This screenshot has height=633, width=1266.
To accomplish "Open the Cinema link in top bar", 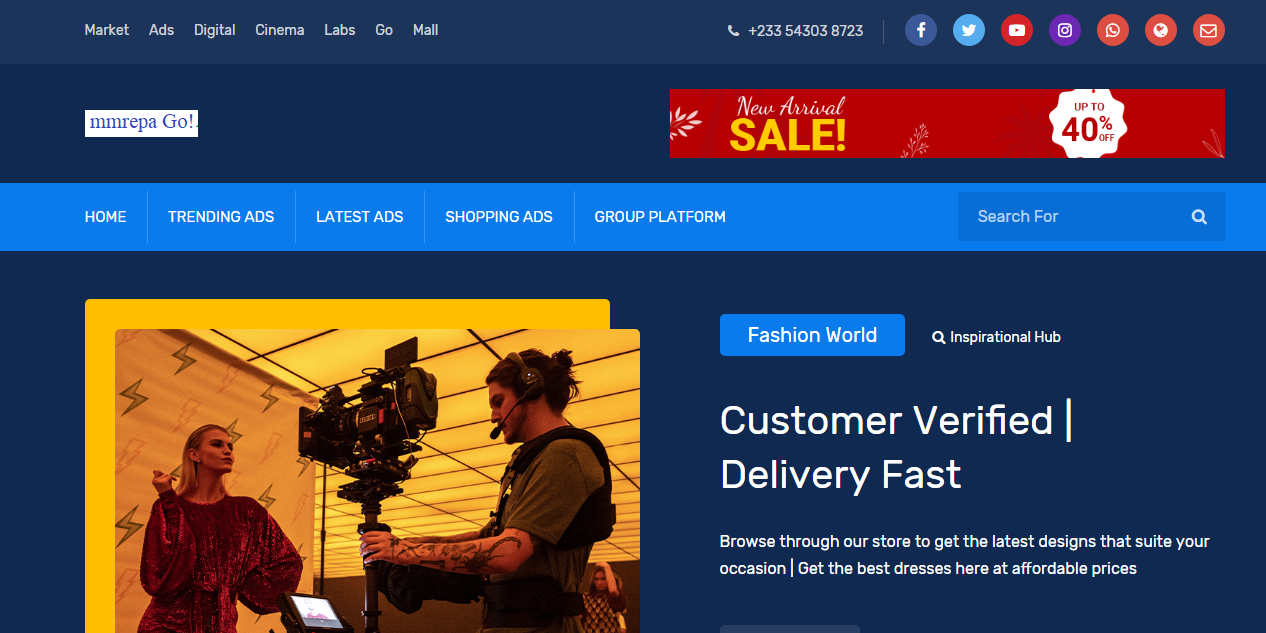I will click(280, 30).
